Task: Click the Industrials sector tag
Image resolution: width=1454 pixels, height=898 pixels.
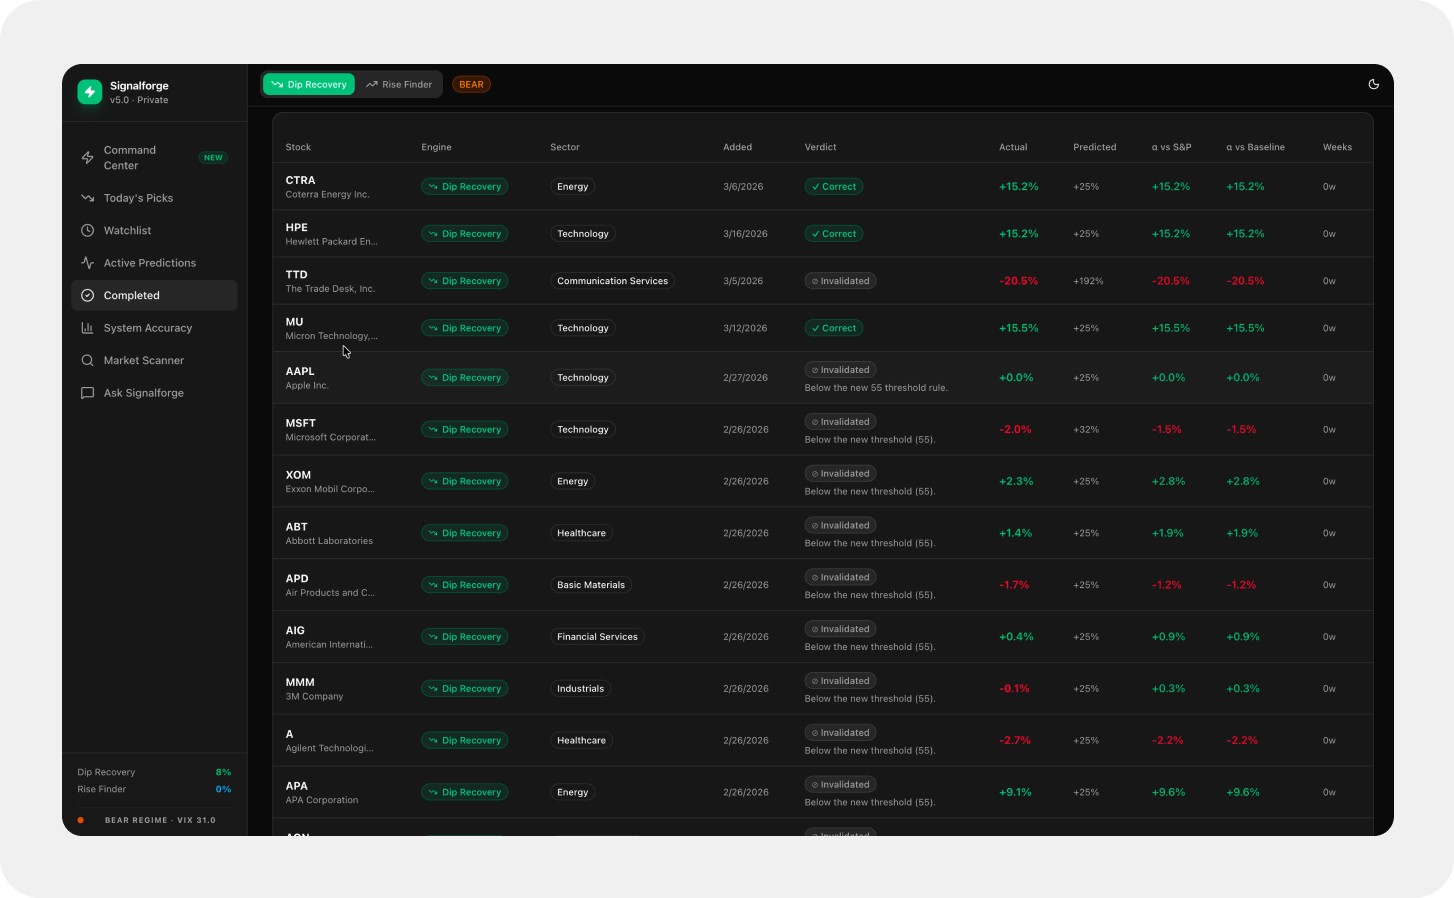Action: 580,689
